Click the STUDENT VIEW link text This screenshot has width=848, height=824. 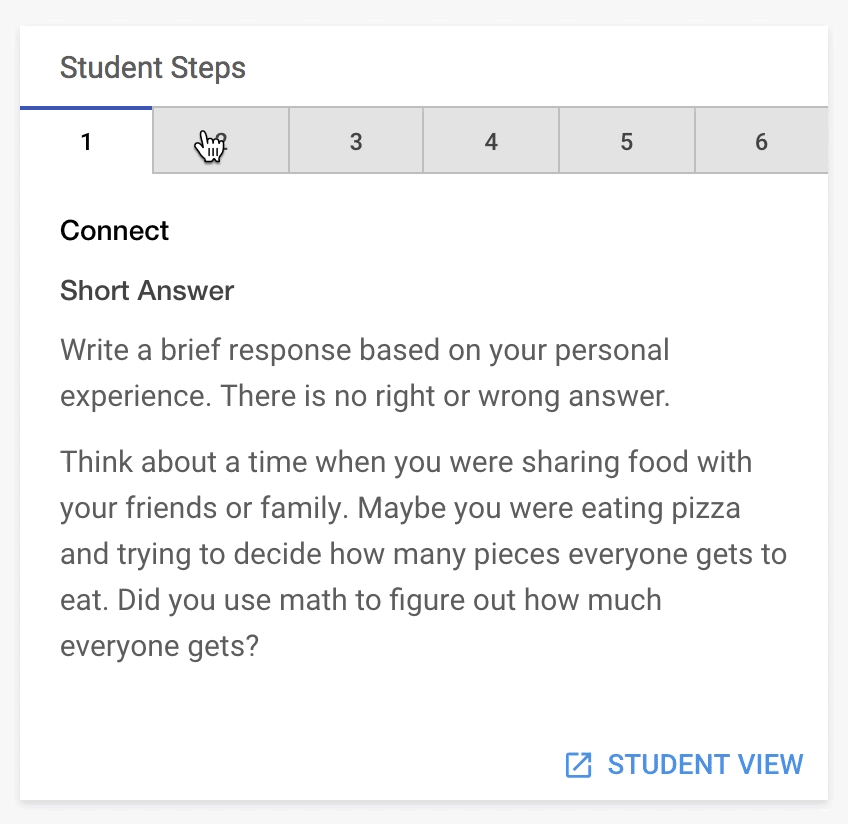[x=705, y=765]
